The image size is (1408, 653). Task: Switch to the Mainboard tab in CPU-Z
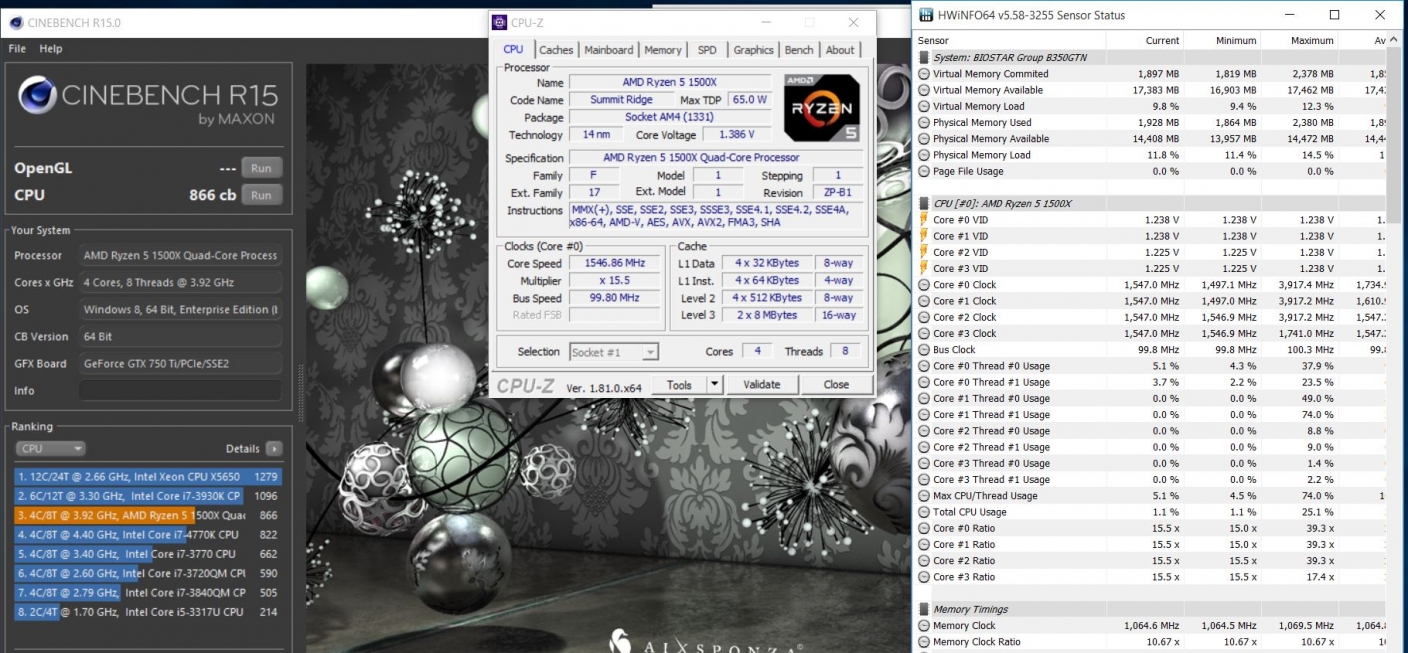point(609,50)
